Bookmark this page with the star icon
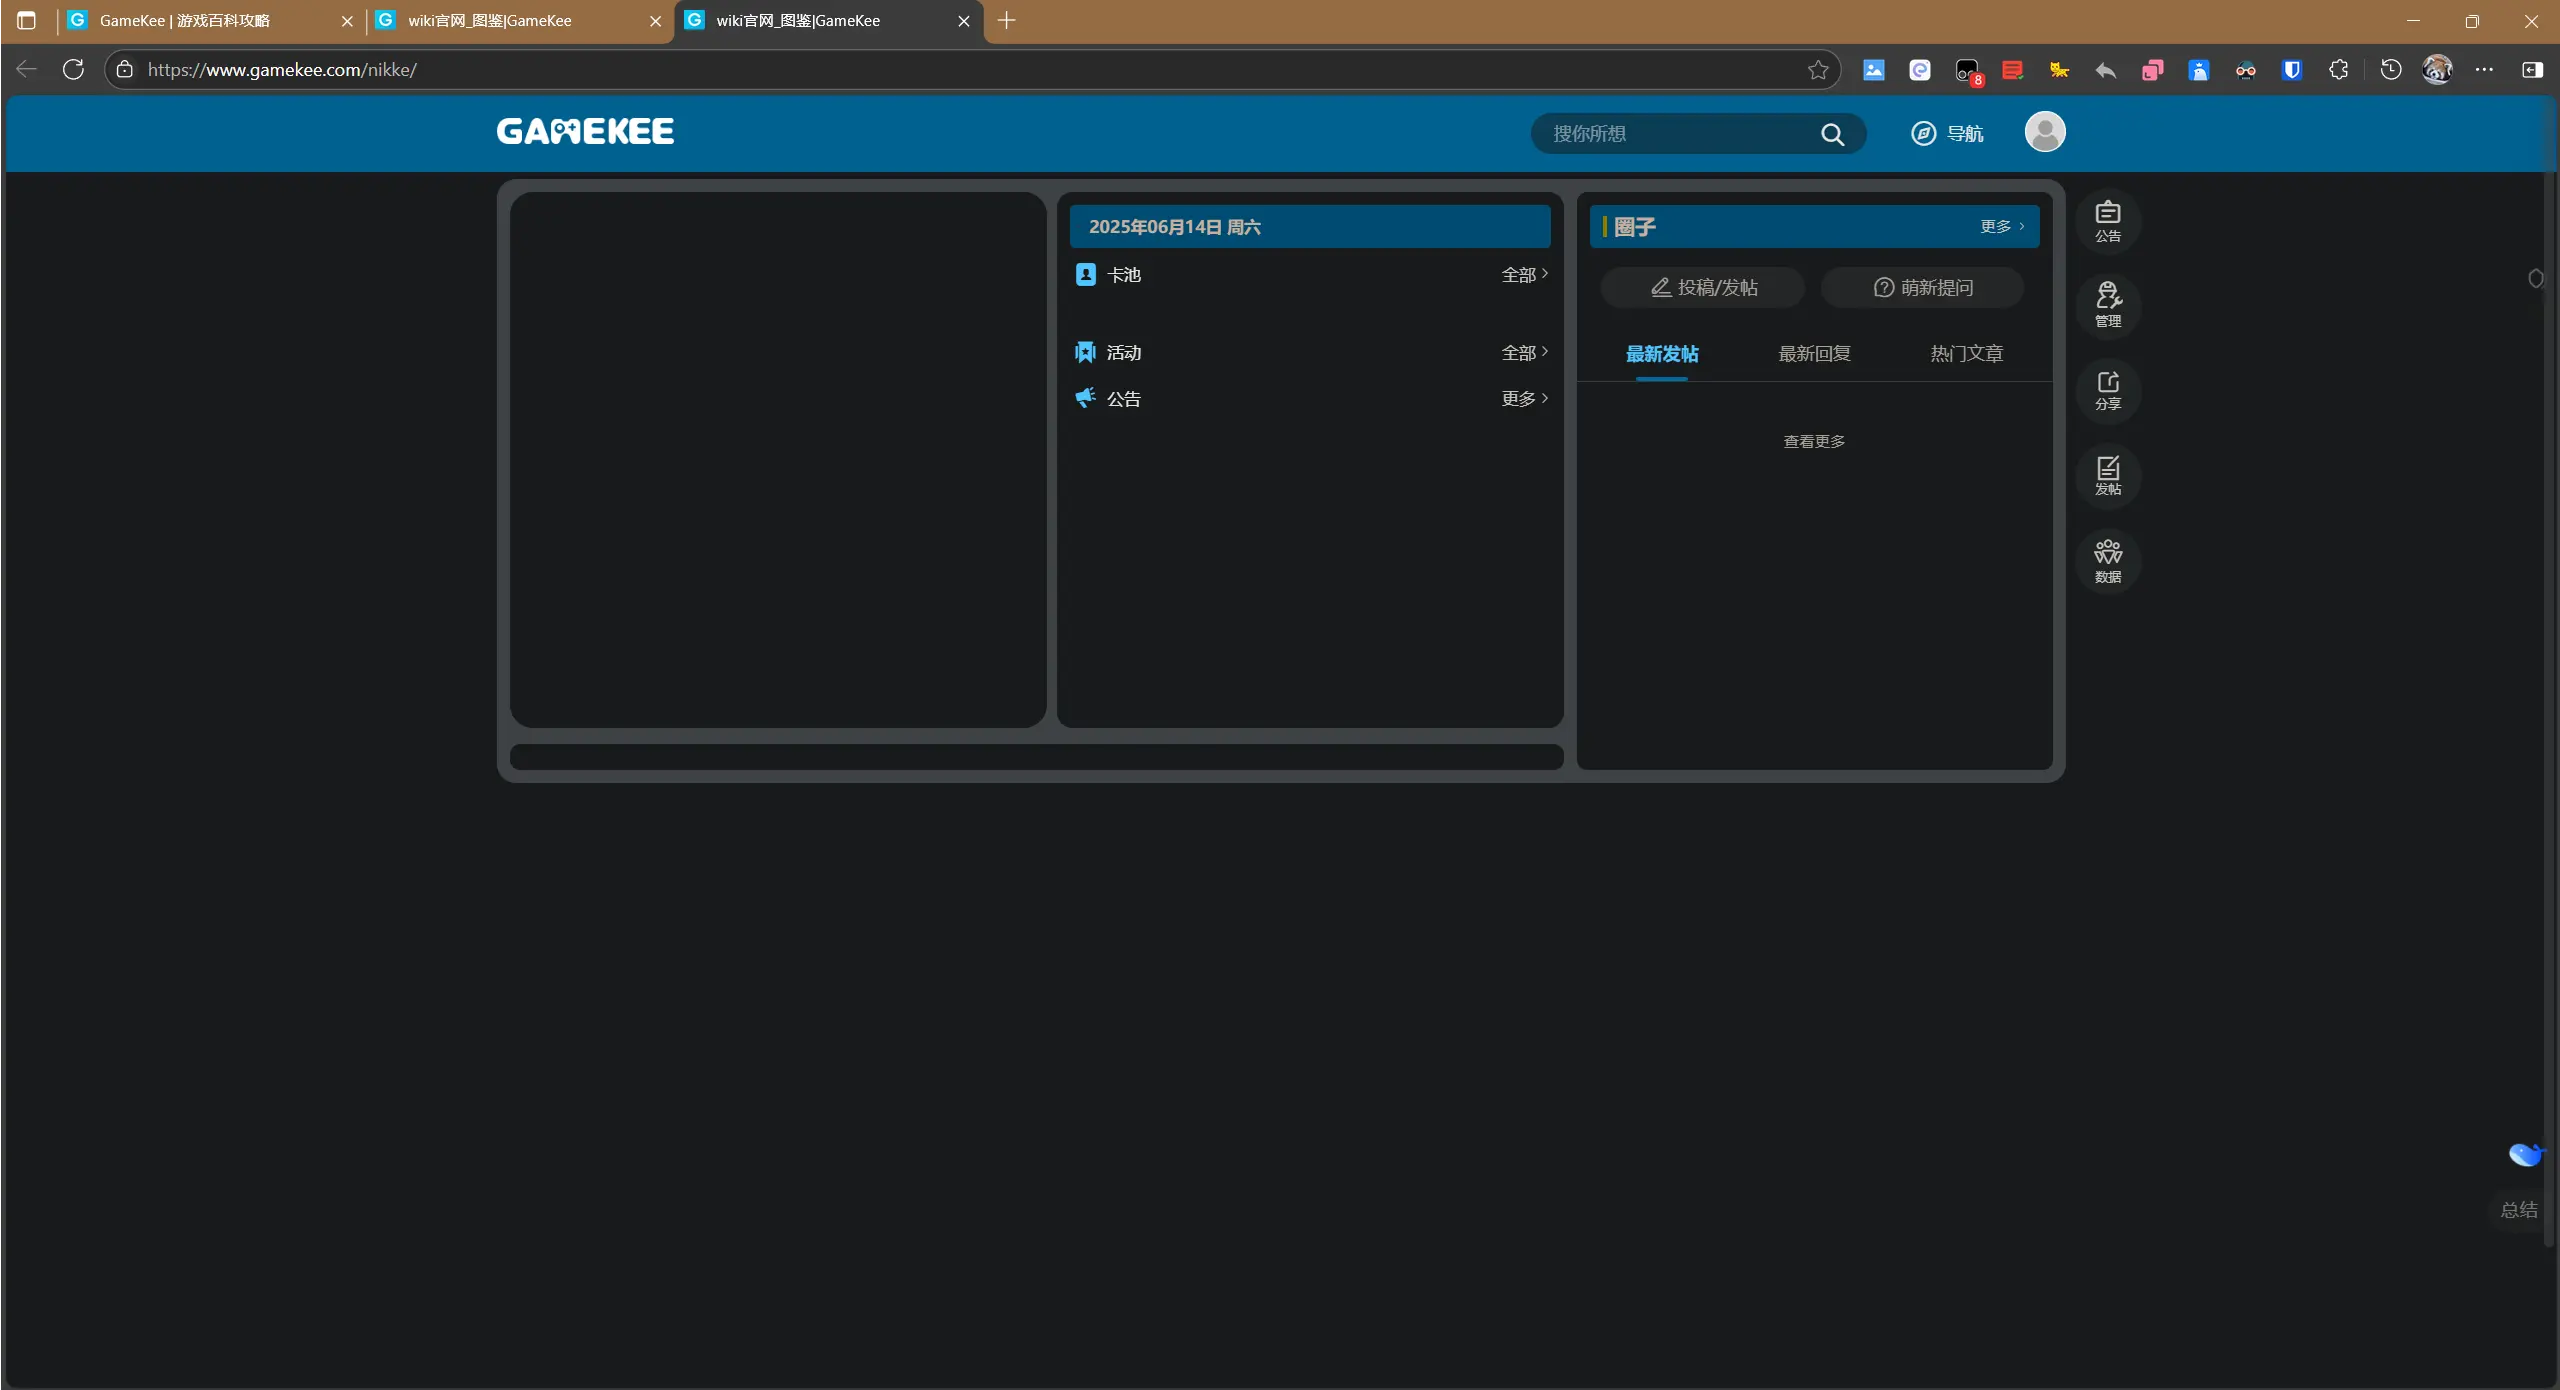Screen dimensions: 2560x1390 tap(1818, 70)
